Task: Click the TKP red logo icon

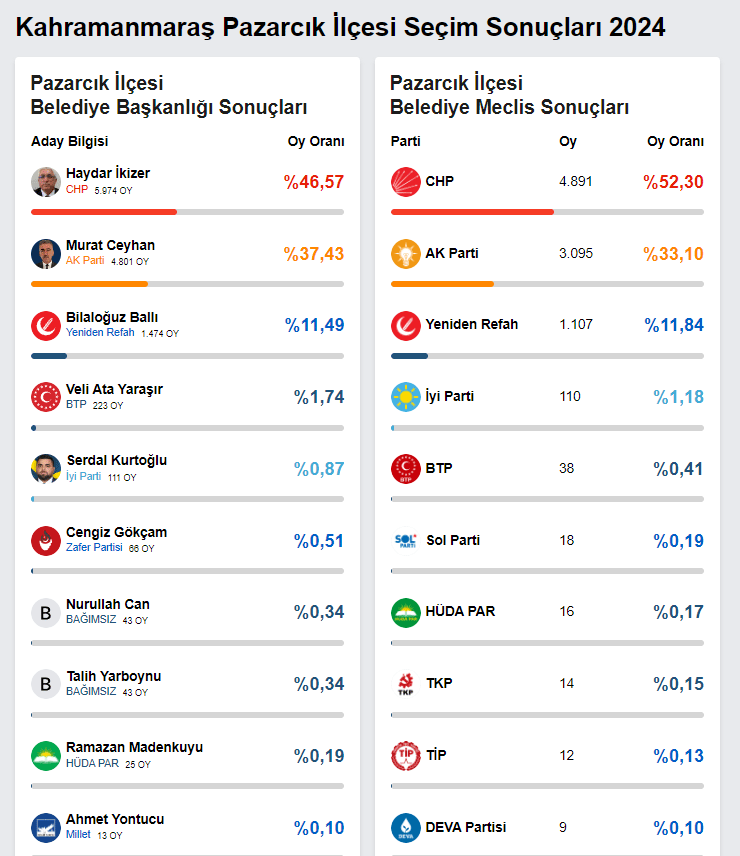Action: (406, 684)
